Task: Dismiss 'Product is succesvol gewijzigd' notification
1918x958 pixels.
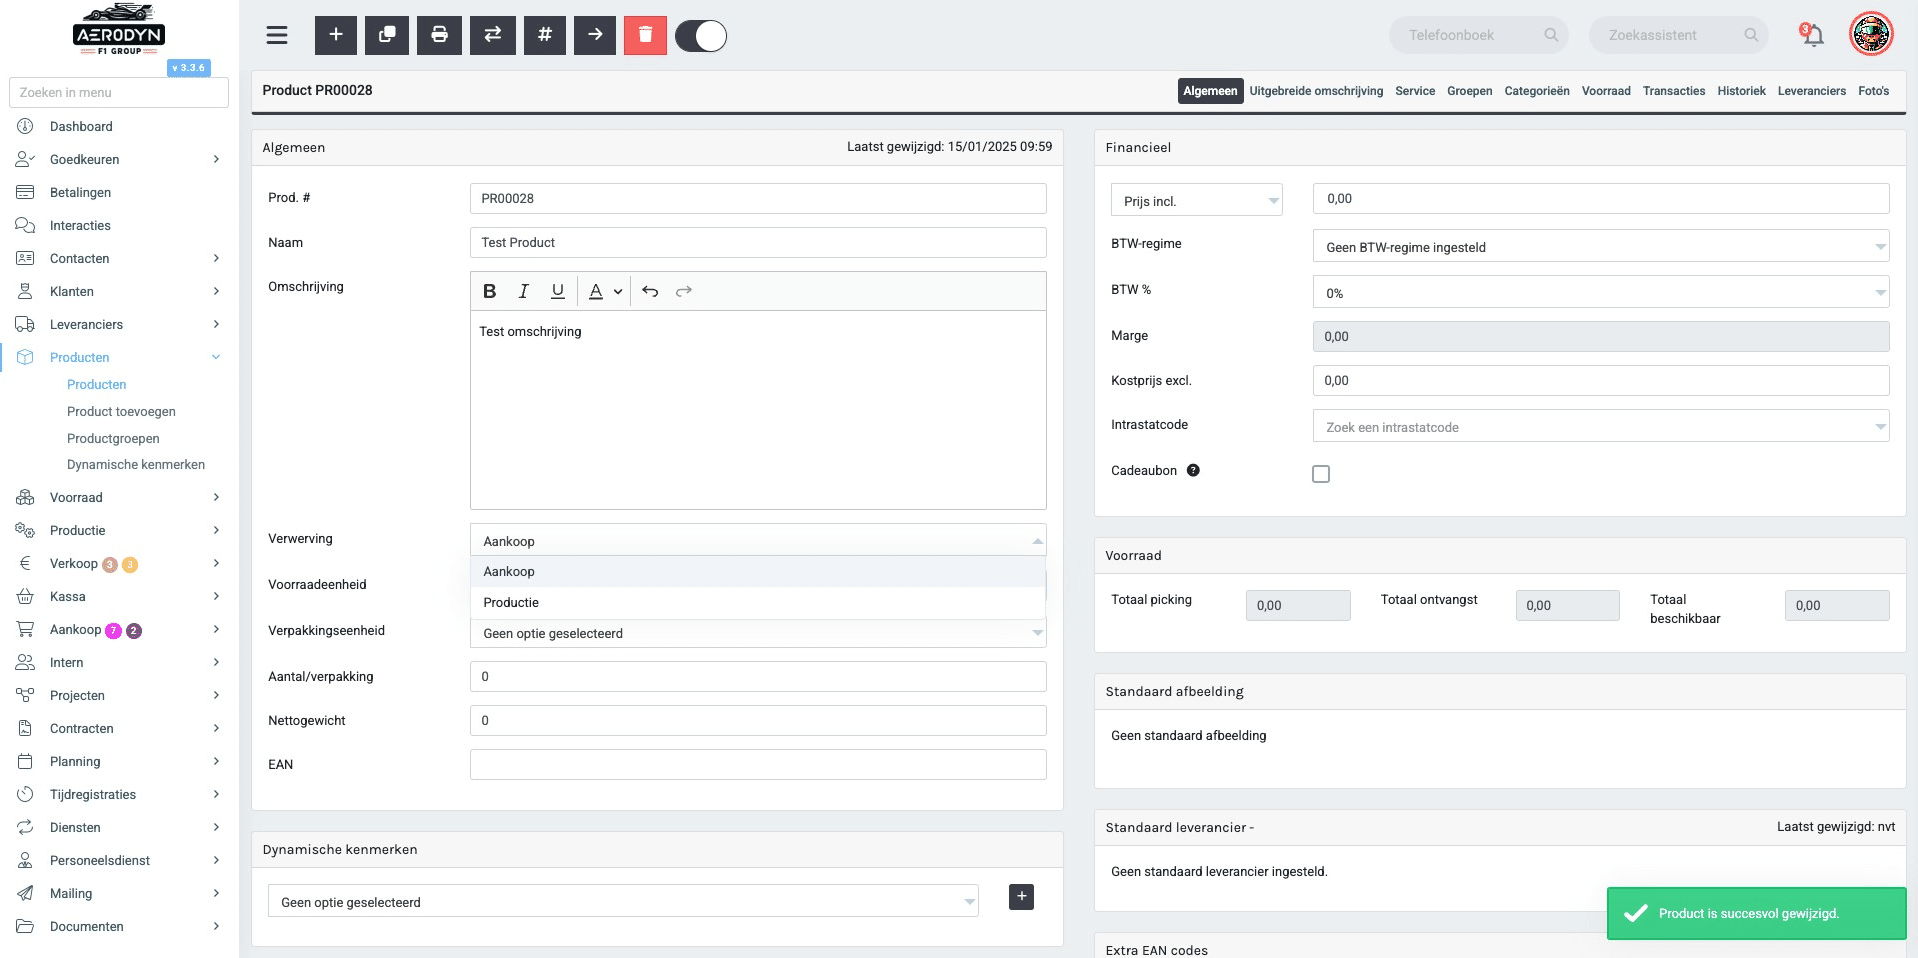Action: 1756,913
